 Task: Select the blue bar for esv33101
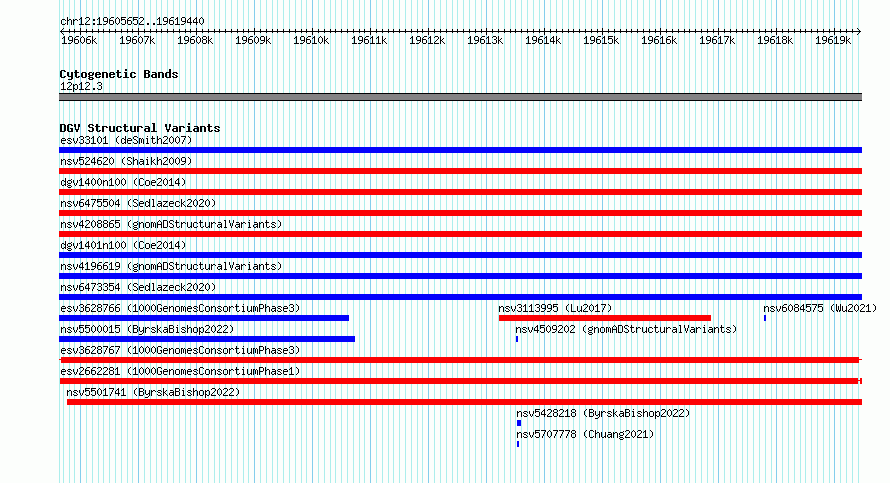[x=460, y=150]
